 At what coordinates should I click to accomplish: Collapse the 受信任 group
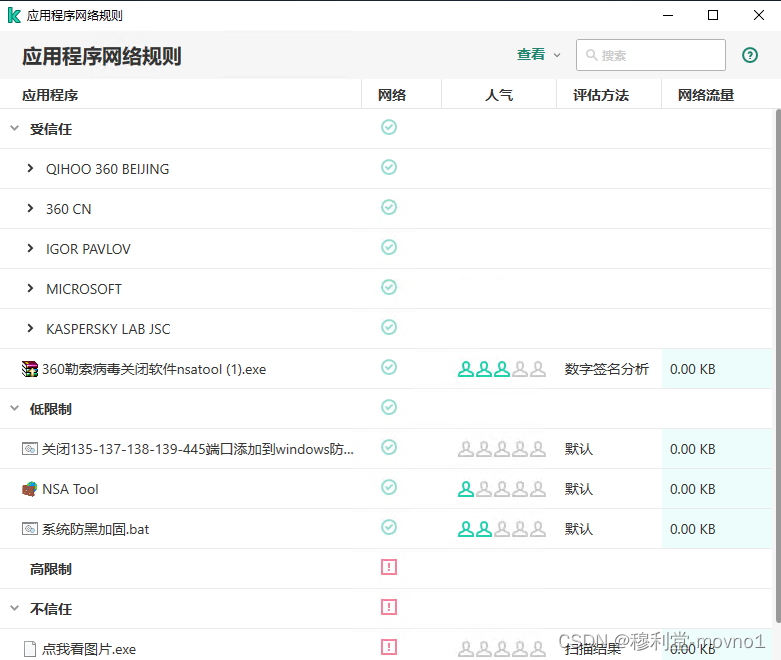tap(14, 129)
